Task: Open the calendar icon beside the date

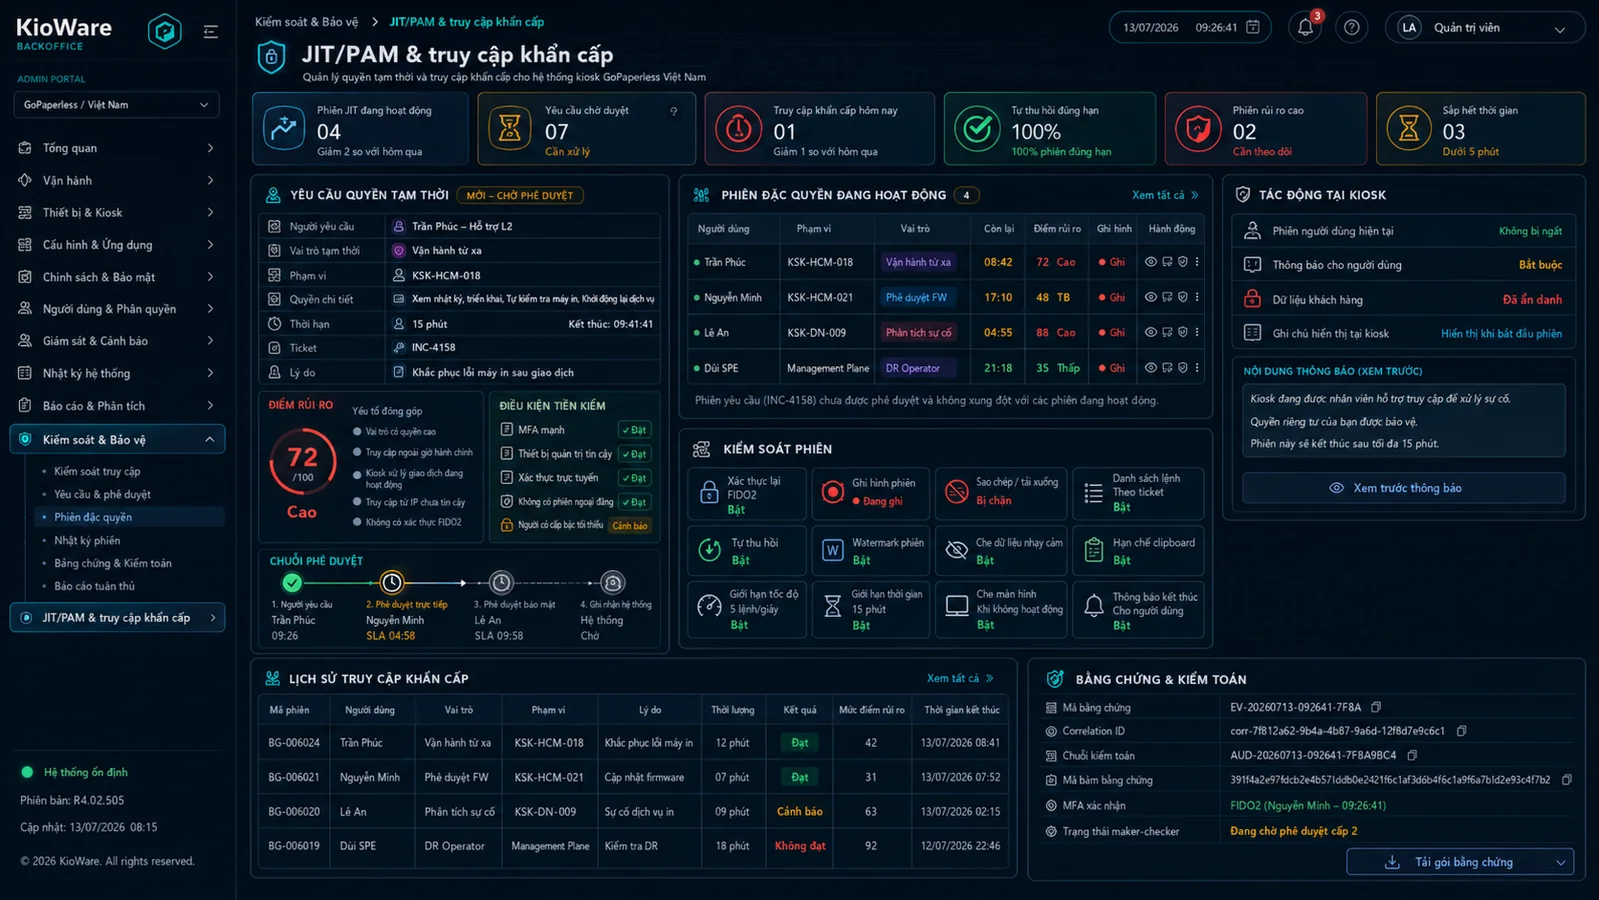Action: [1253, 27]
